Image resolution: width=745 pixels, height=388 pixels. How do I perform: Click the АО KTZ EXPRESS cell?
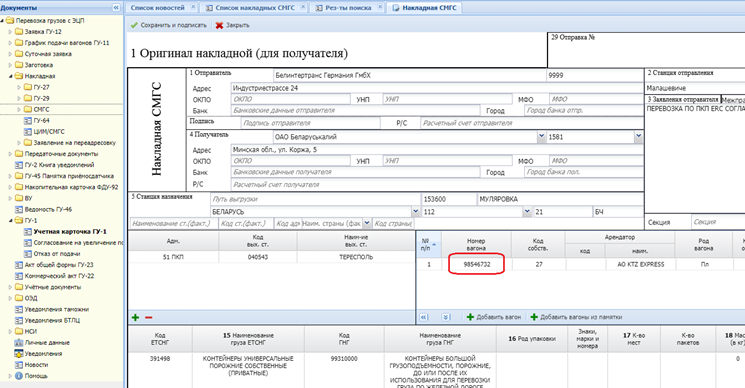point(640,265)
